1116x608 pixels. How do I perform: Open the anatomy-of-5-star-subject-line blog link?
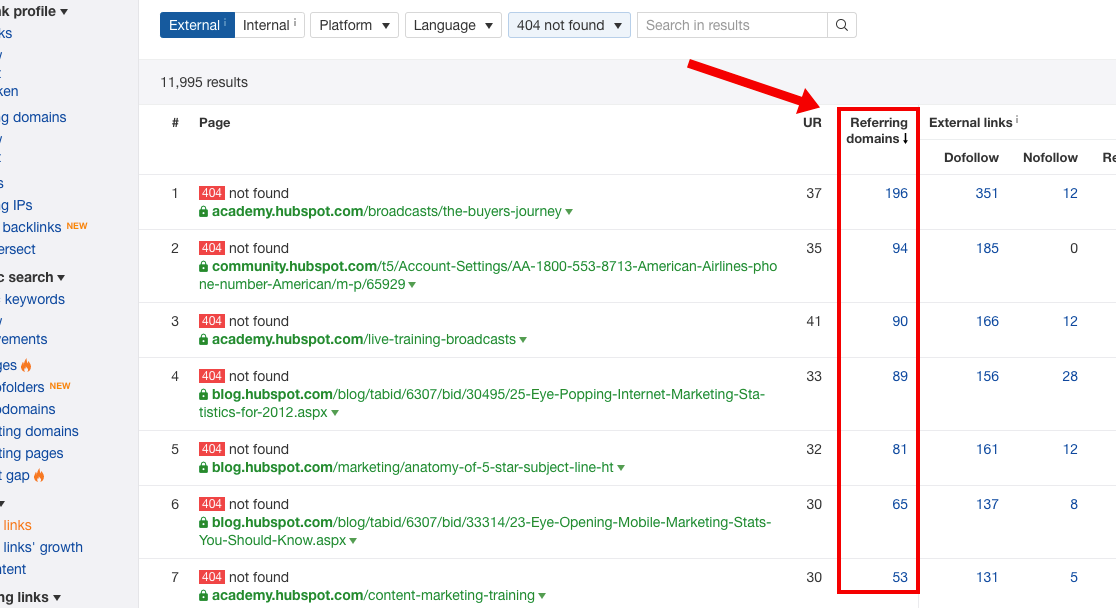pyautogui.click(x=413, y=468)
